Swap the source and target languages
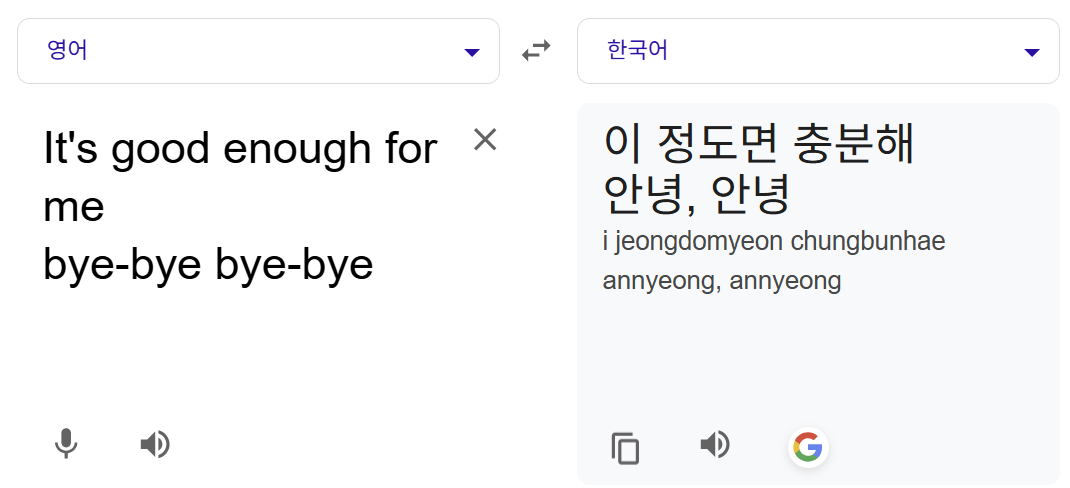This screenshot has height=488, width=1070. [536, 51]
